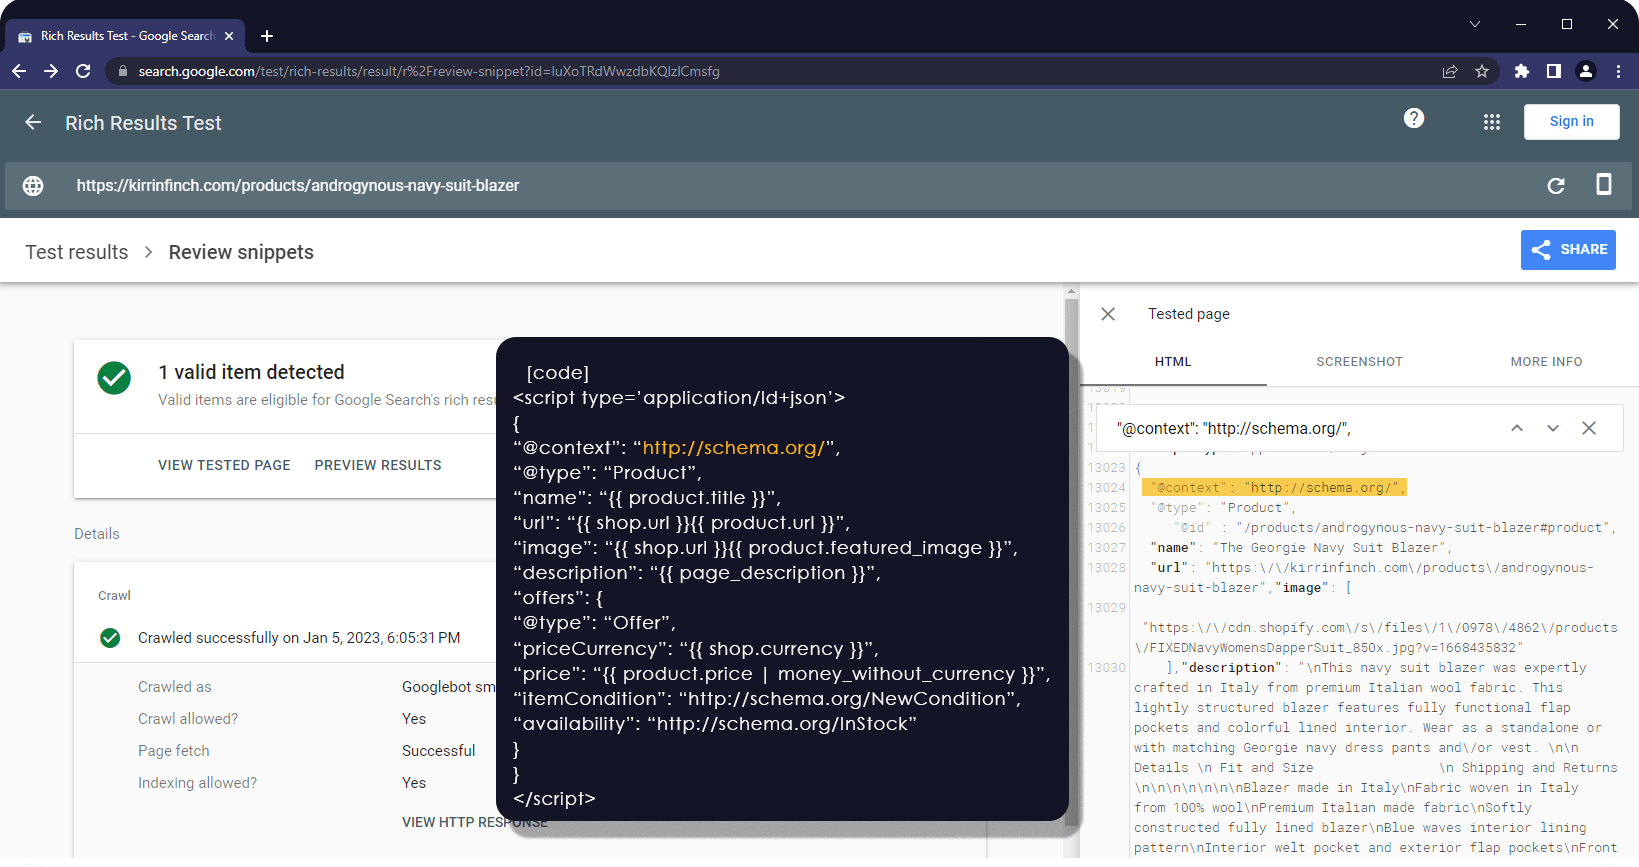Bookmark this page with the star icon
The height and width of the screenshot is (867, 1639).
pyautogui.click(x=1482, y=71)
